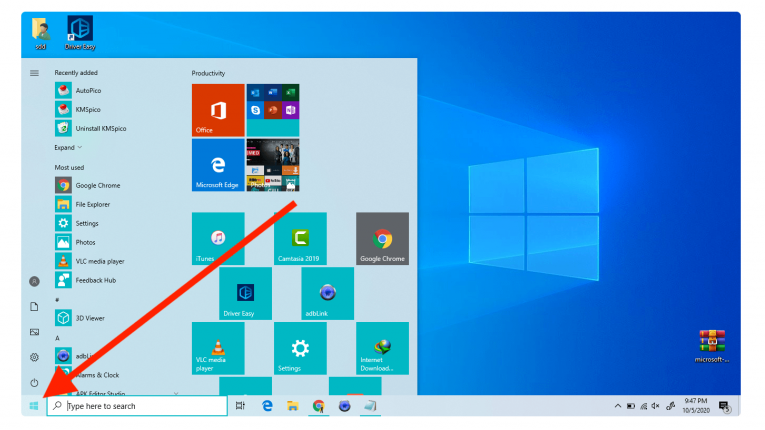Screen dimensions: 765x430
Task: Click the taskbar date and time
Action: pos(698,406)
